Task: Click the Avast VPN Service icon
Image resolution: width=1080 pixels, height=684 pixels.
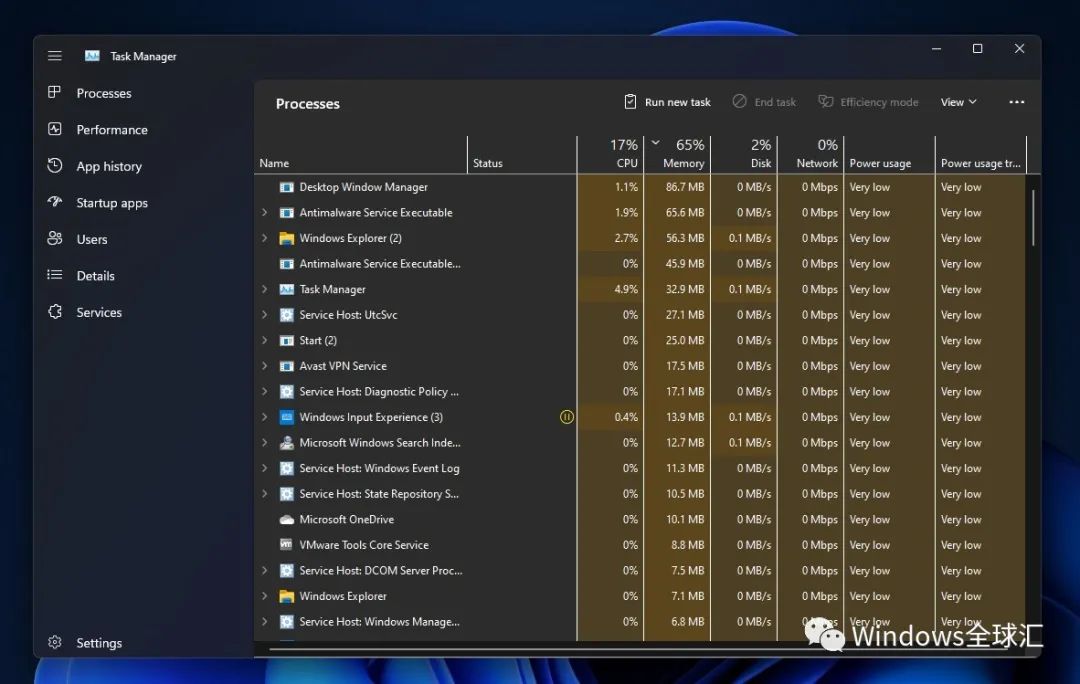Action: coord(287,366)
